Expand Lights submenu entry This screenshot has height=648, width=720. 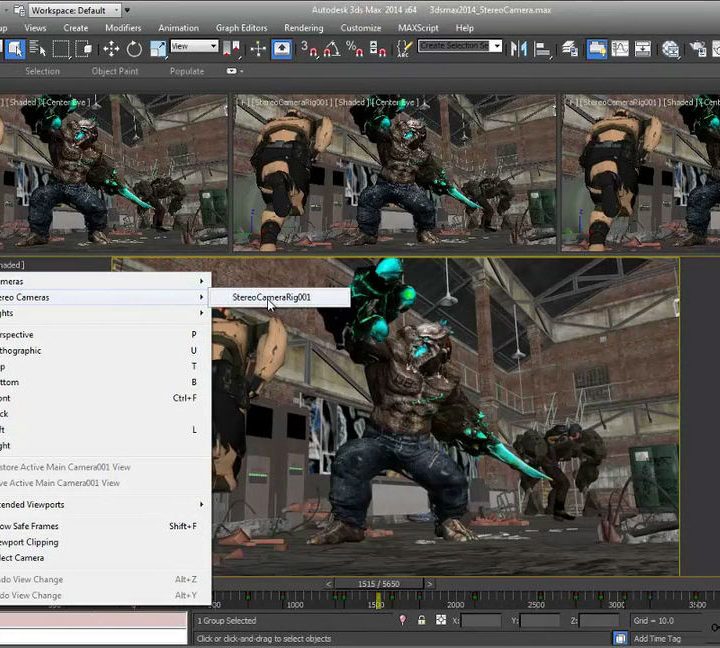[x=103, y=313]
